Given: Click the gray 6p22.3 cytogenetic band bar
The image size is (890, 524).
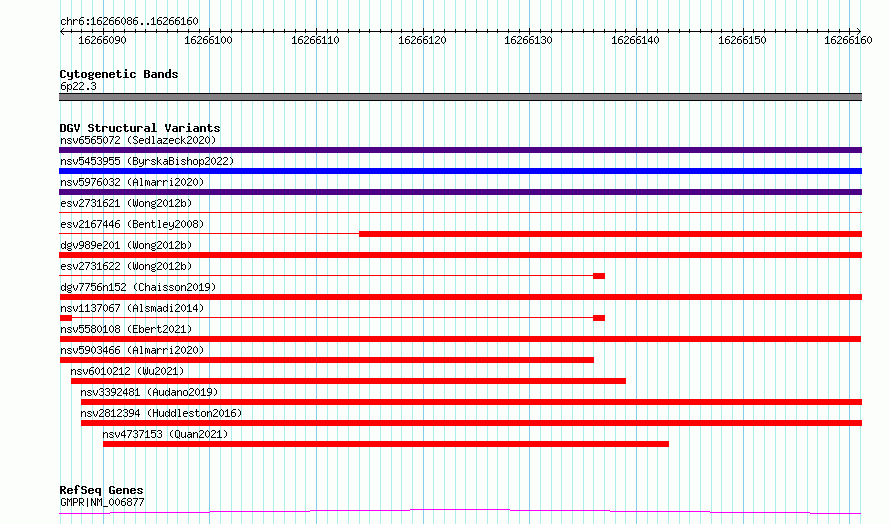Looking at the screenshot, I should pos(460,97).
